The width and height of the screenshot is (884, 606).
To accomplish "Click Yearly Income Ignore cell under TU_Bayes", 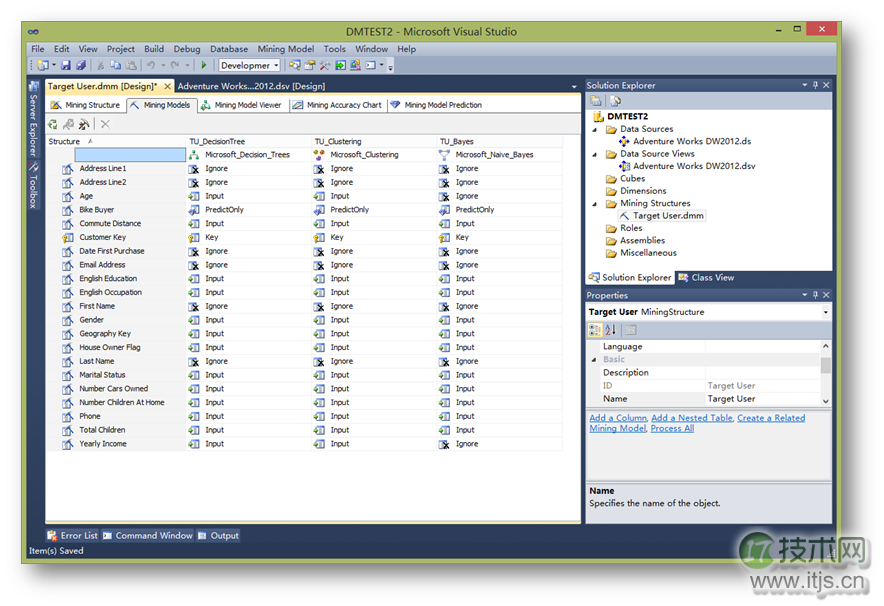I will click(x=500, y=444).
